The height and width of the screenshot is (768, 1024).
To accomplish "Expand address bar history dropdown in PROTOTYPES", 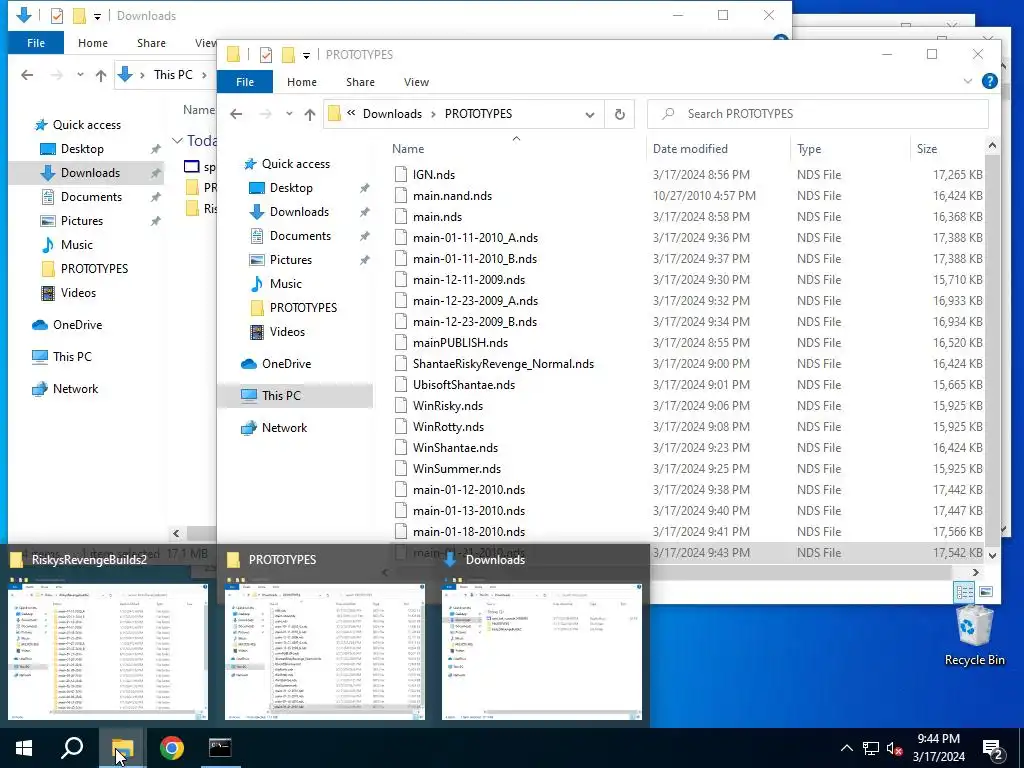I will point(590,114).
